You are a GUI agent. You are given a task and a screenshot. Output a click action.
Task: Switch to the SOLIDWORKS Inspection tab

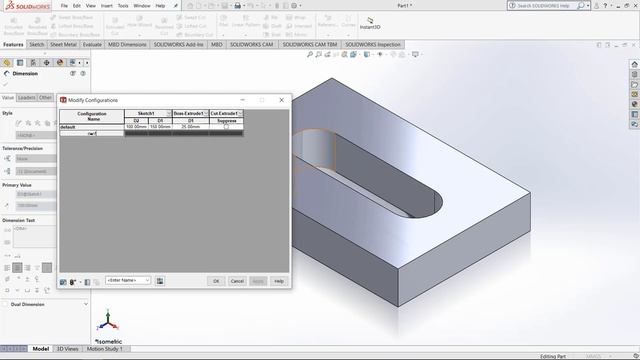click(373, 44)
